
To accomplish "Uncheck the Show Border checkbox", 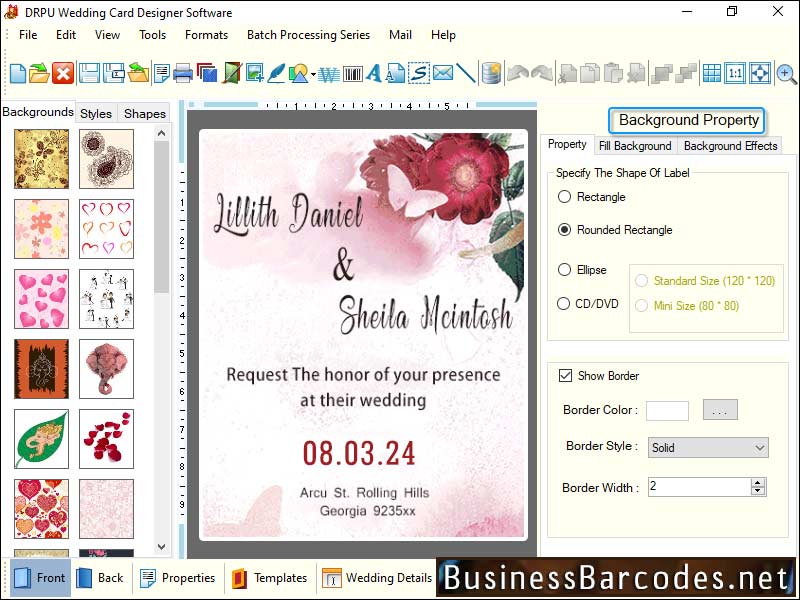I will pyautogui.click(x=567, y=375).
